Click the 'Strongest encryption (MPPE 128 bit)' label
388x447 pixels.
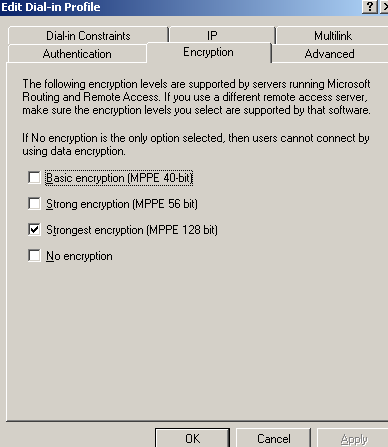[132, 230]
